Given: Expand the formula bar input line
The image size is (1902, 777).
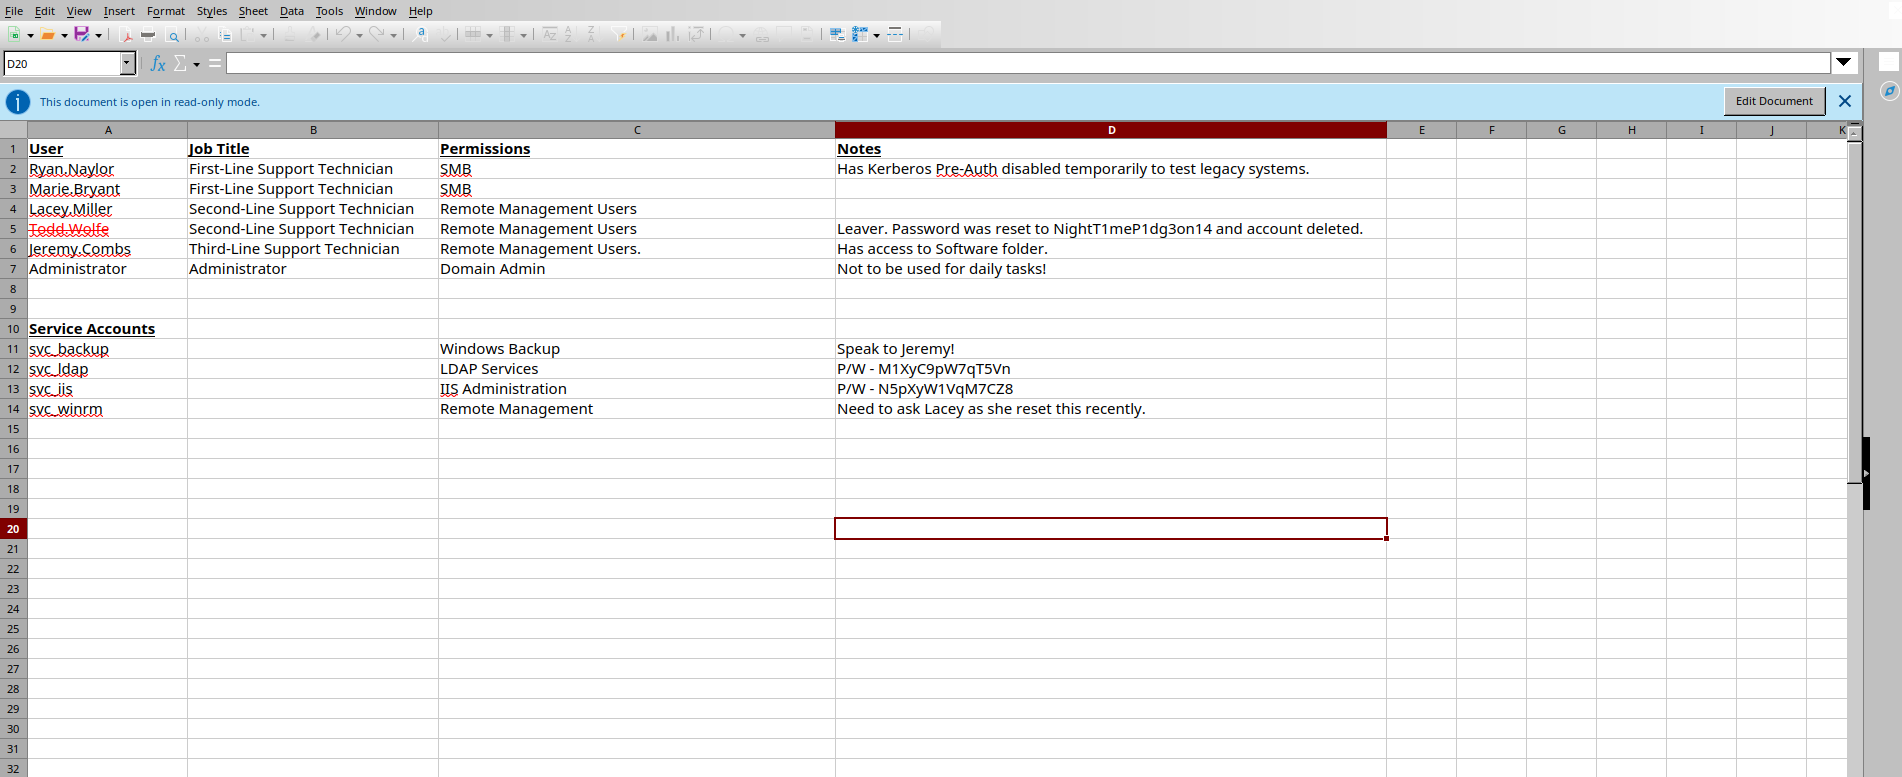Looking at the screenshot, I should tap(1844, 63).
